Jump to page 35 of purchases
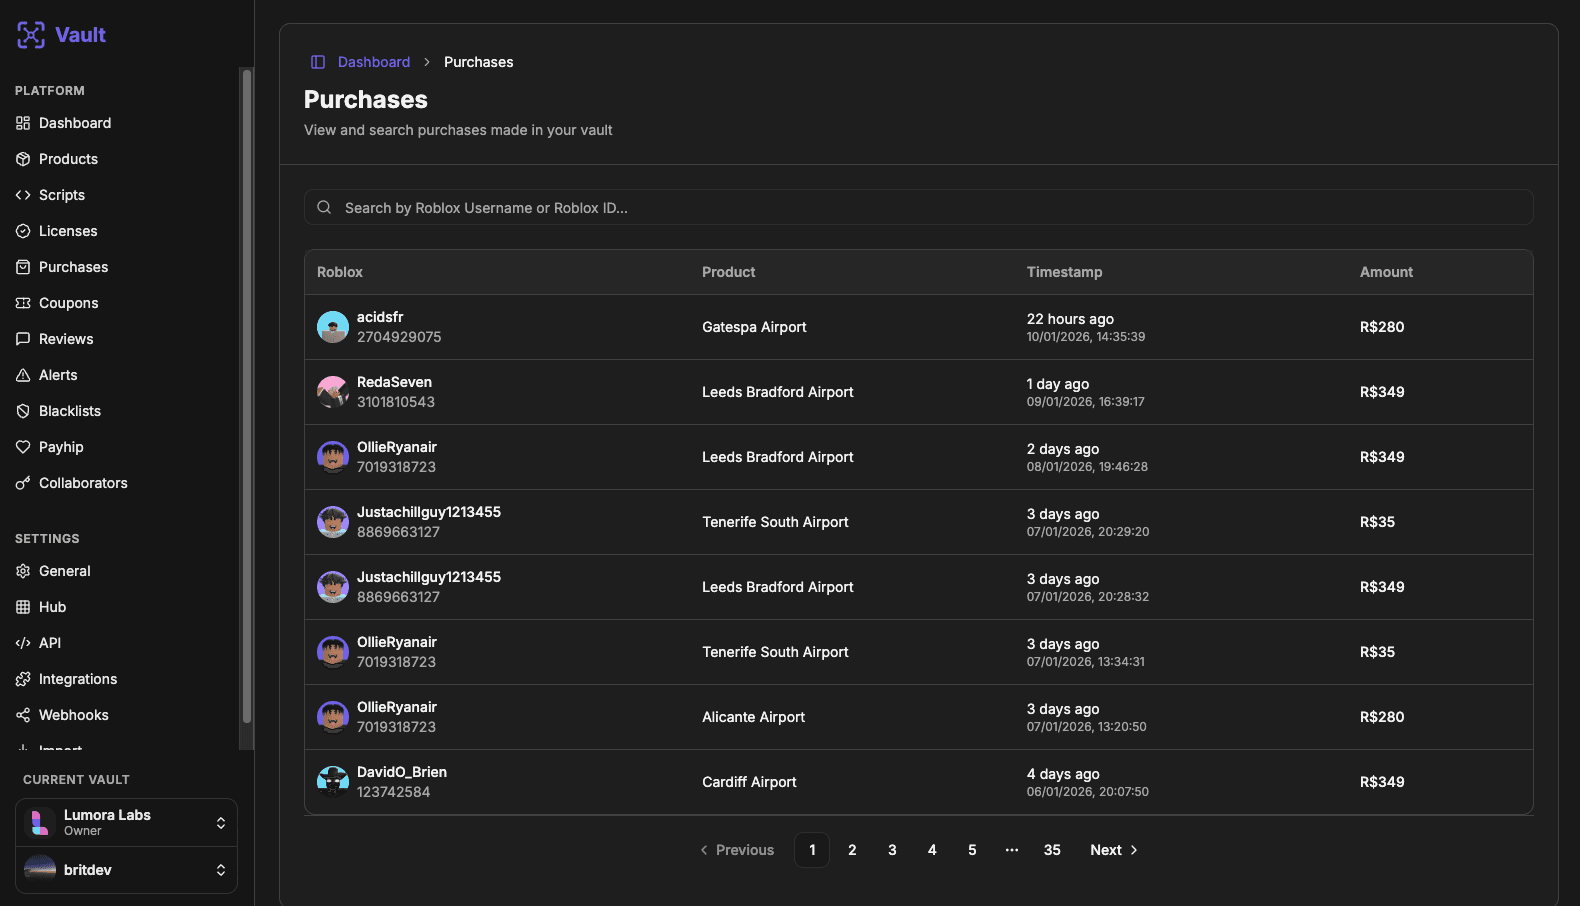The width and height of the screenshot is (1580, 906). coord(1052,850)
